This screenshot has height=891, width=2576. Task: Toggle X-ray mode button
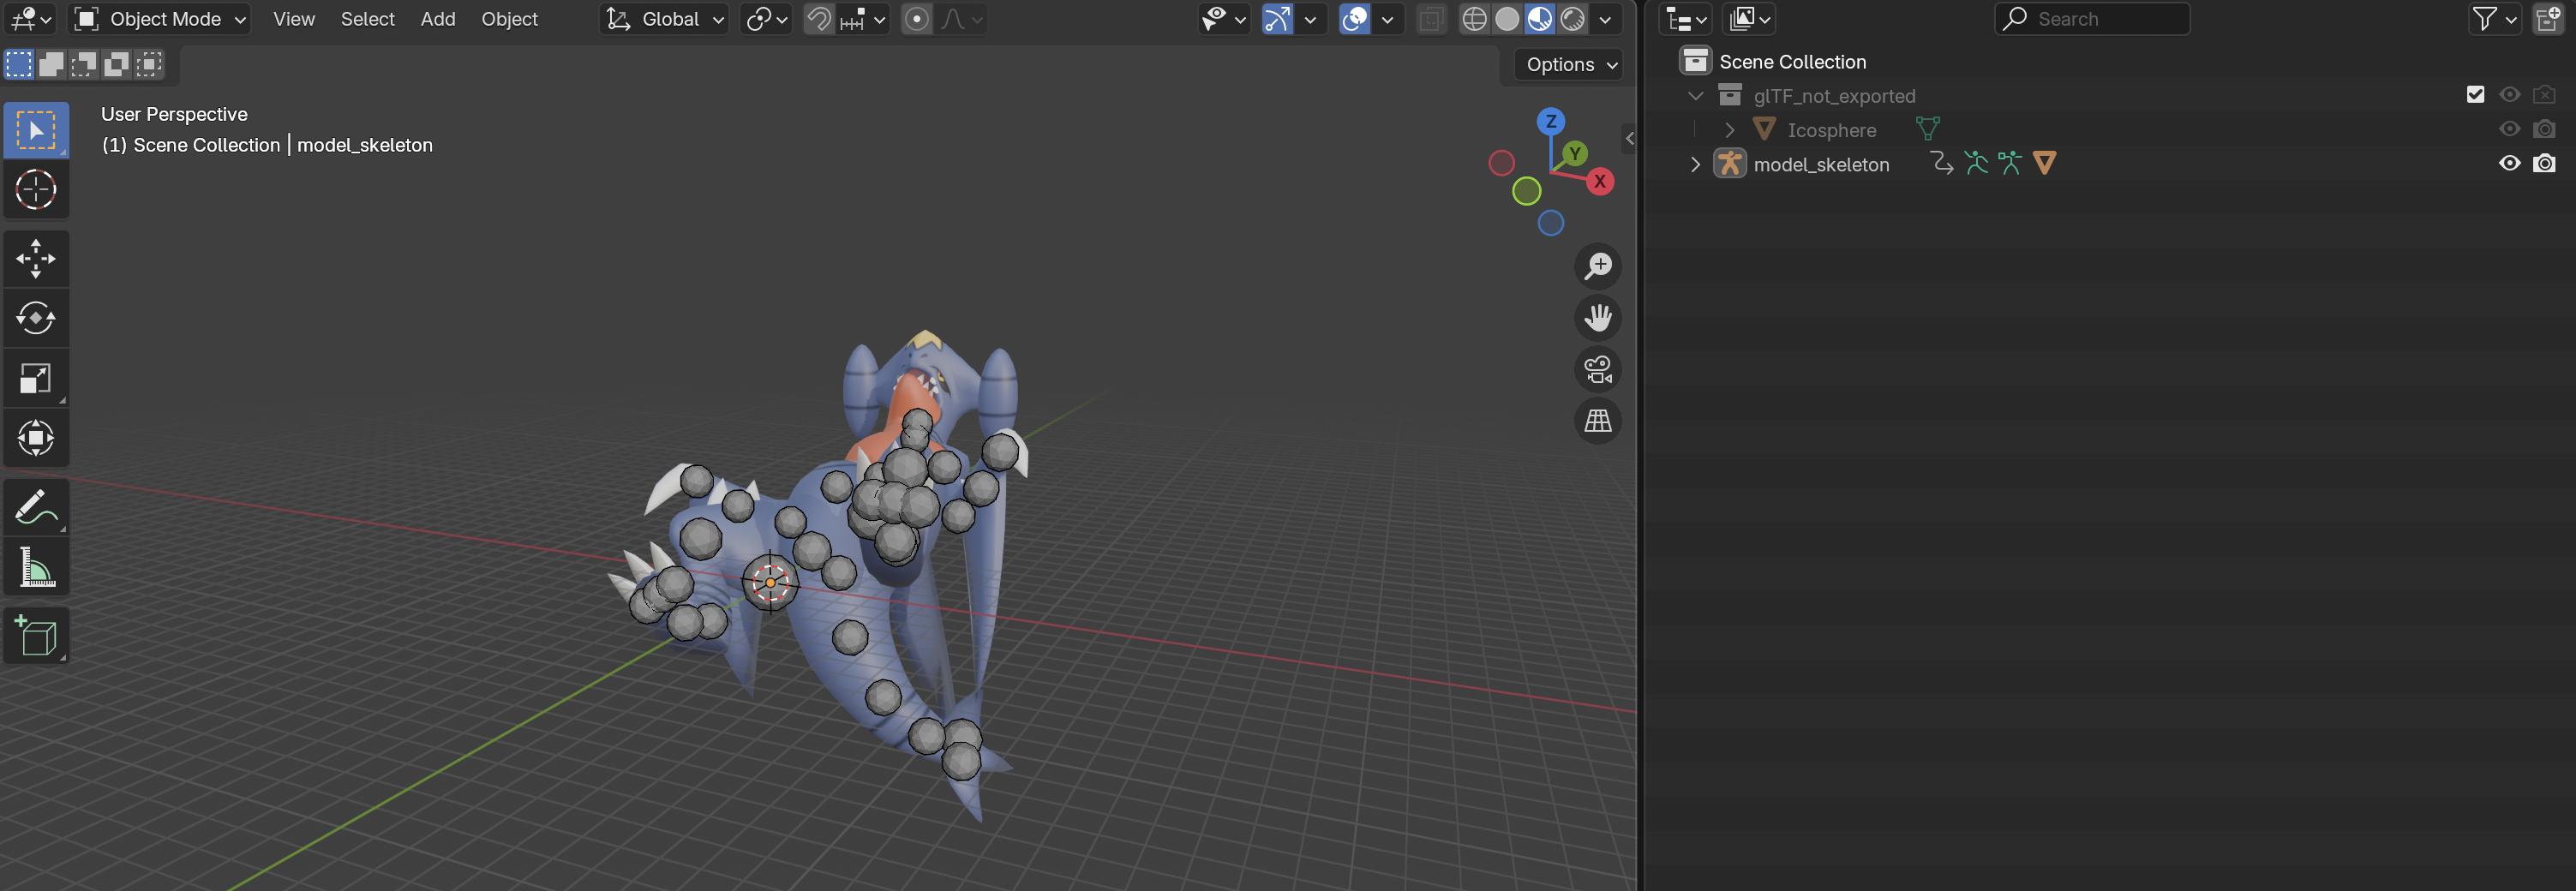1431,19
